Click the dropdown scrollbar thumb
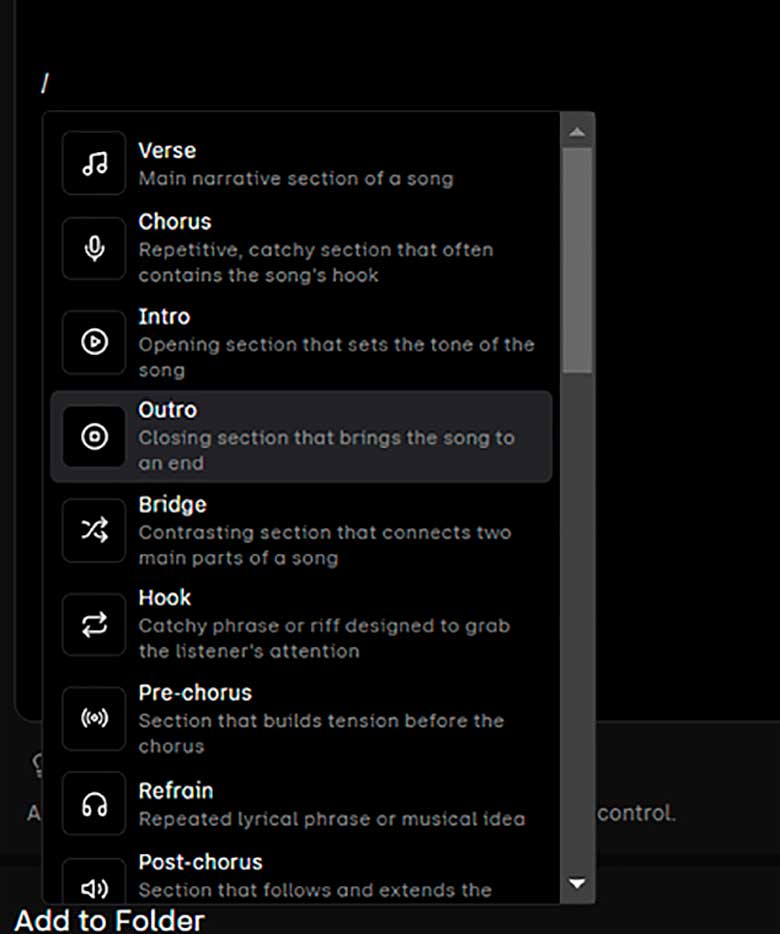Image resolution: width=780 pixels, height=934 pixels. [x=576, y=261]
